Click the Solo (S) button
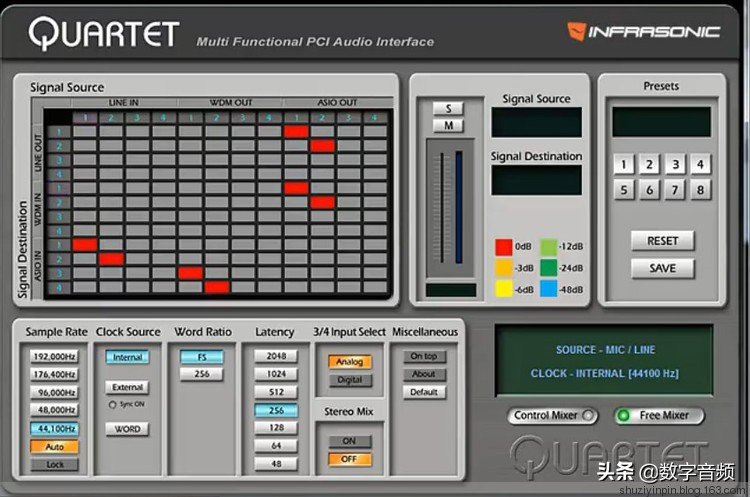 click(x=447, y=108)
